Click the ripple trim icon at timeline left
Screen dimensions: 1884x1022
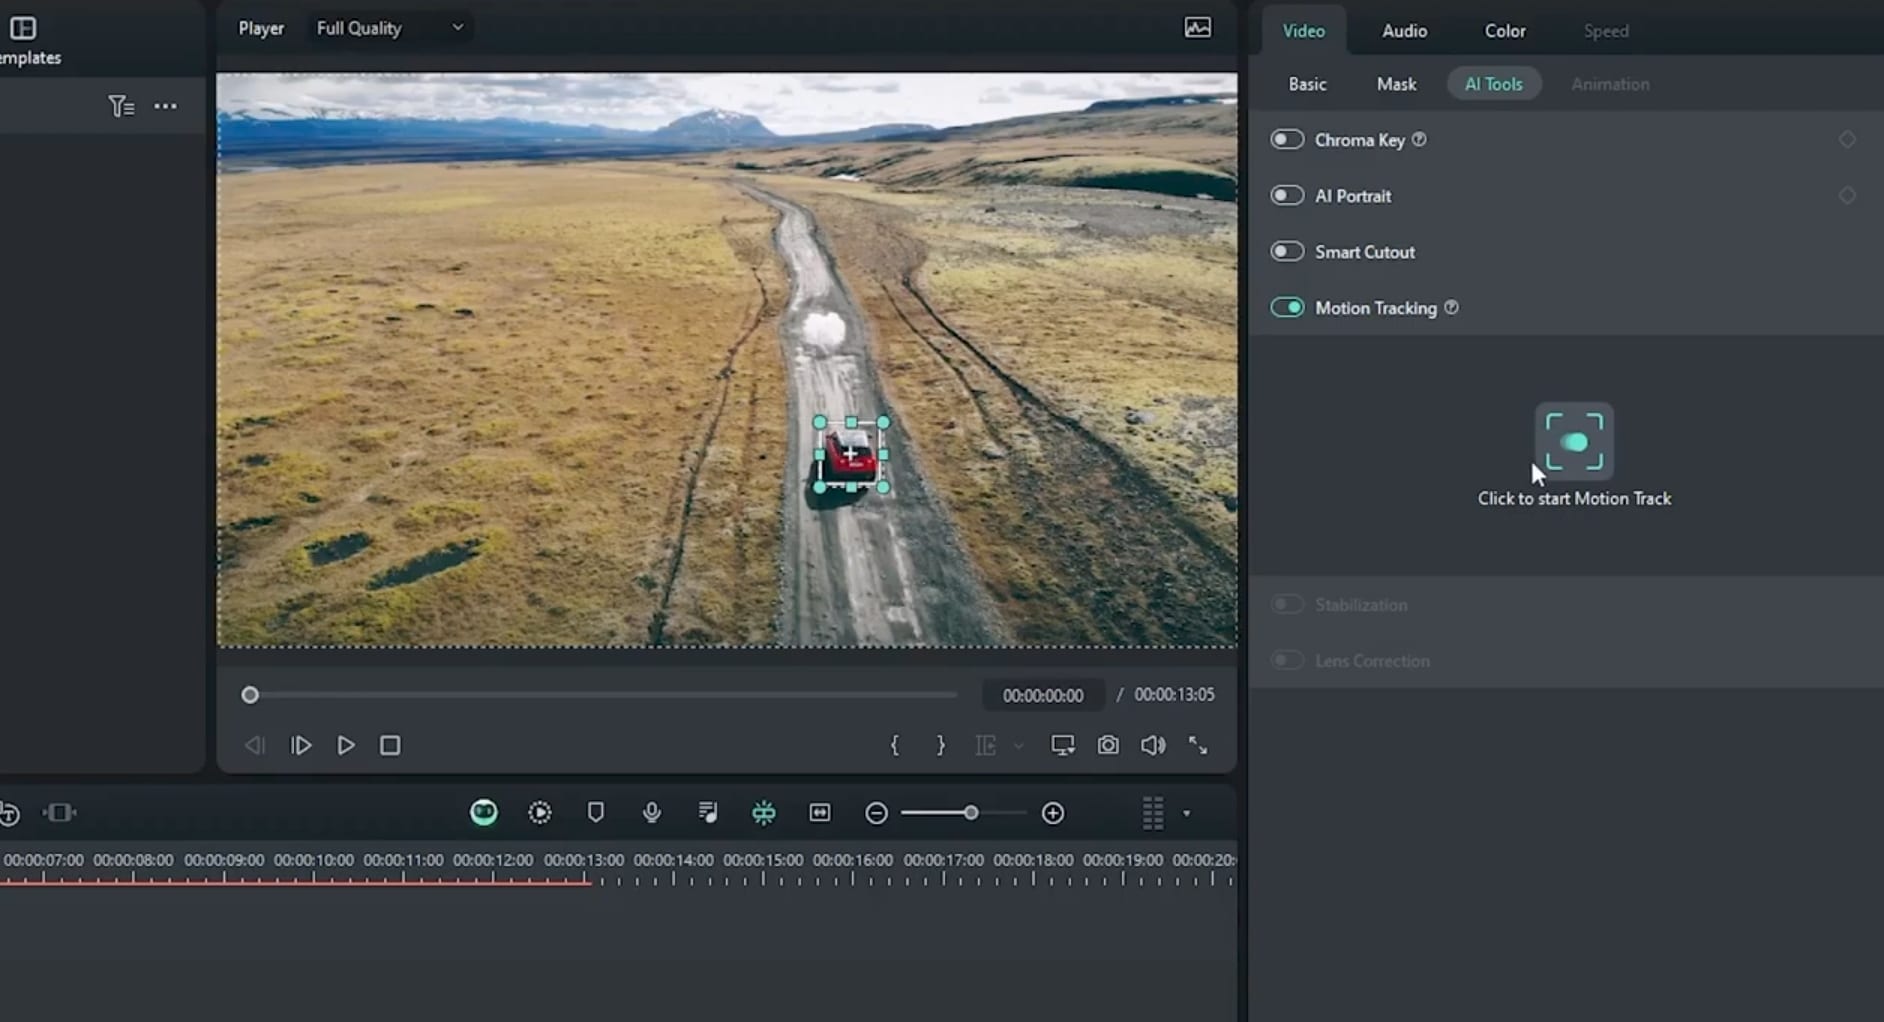(59, 813)
